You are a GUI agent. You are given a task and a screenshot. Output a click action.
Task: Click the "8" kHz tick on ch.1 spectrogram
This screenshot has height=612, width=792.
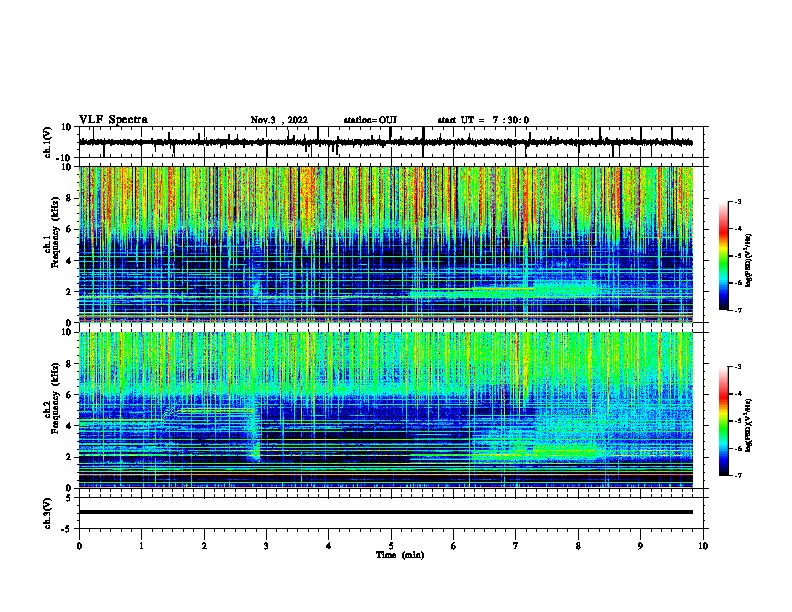pyautogui.click(x=70, y=198)
